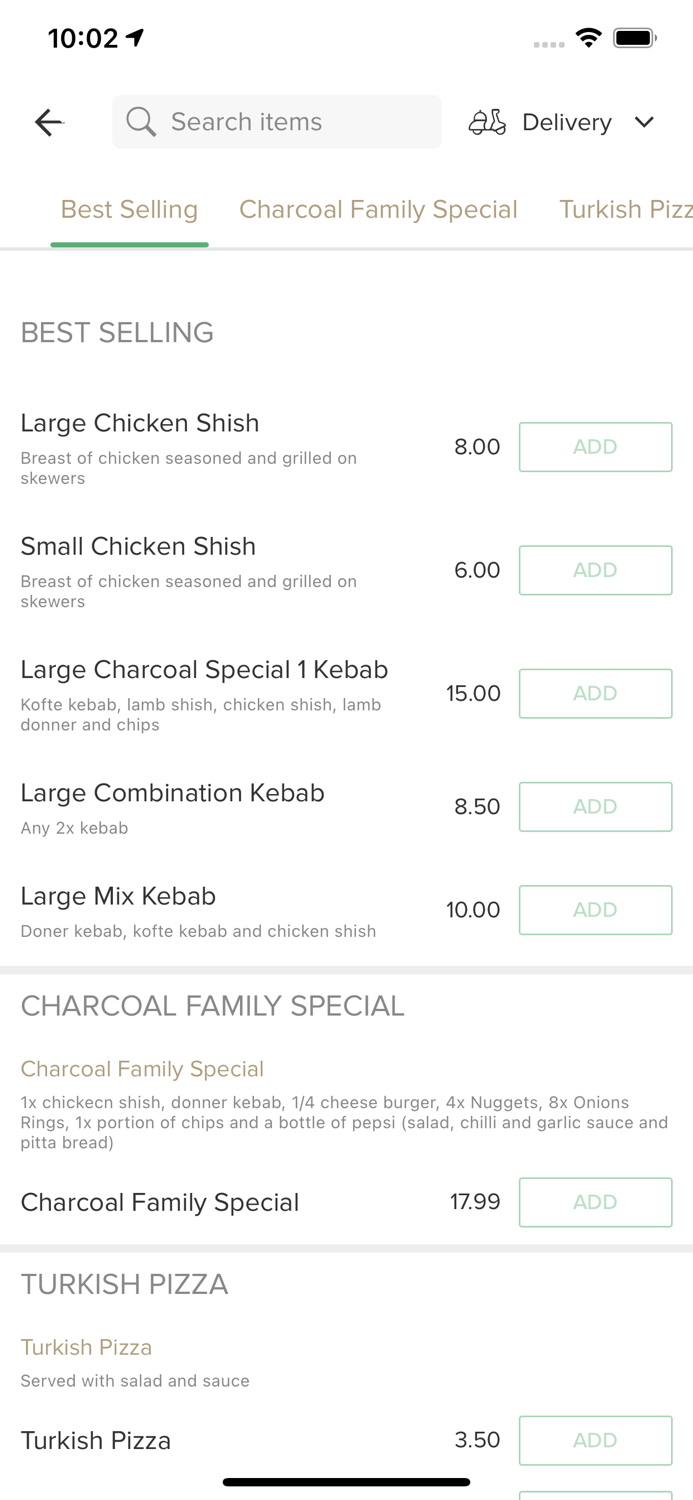Add the Turkish Pizza for 3.50
The image size is (693, 1500).
click(595, 1440)
